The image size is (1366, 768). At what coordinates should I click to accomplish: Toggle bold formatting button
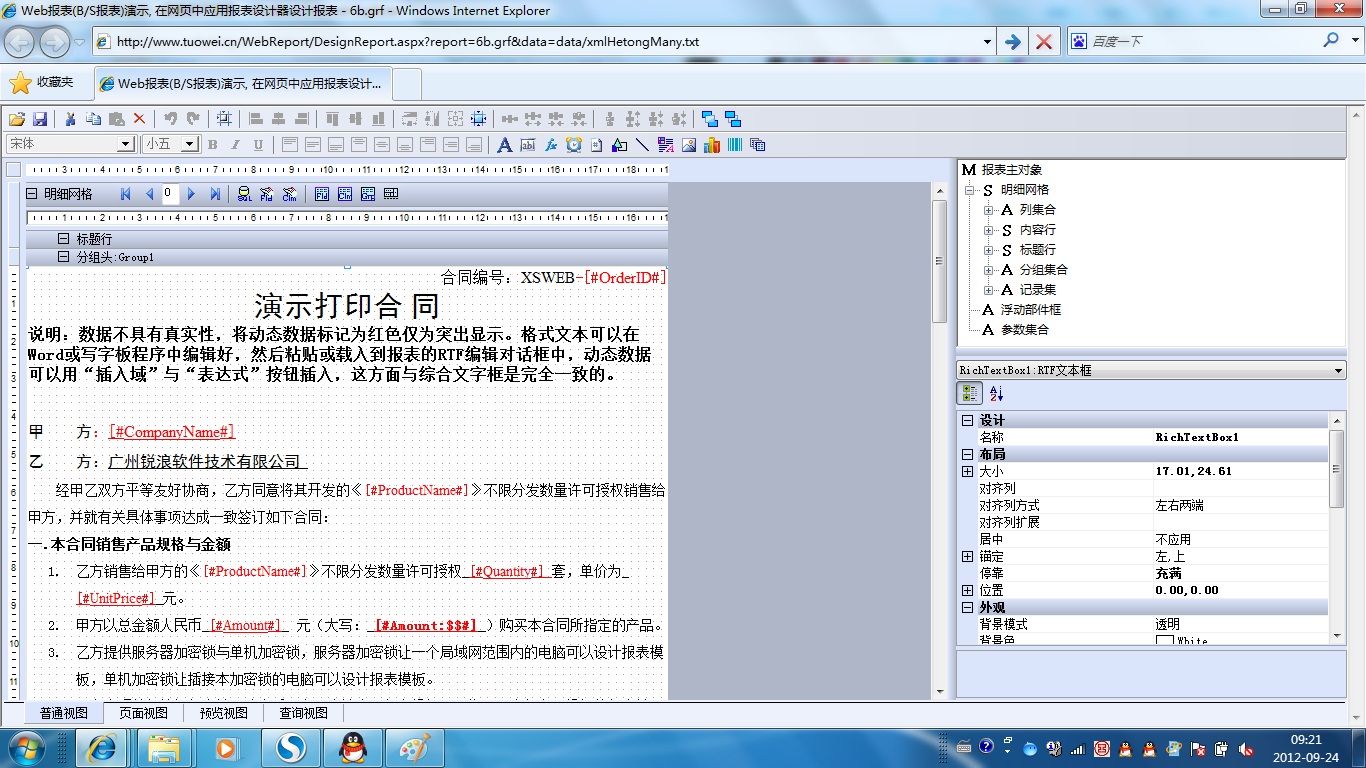[212, 145]
